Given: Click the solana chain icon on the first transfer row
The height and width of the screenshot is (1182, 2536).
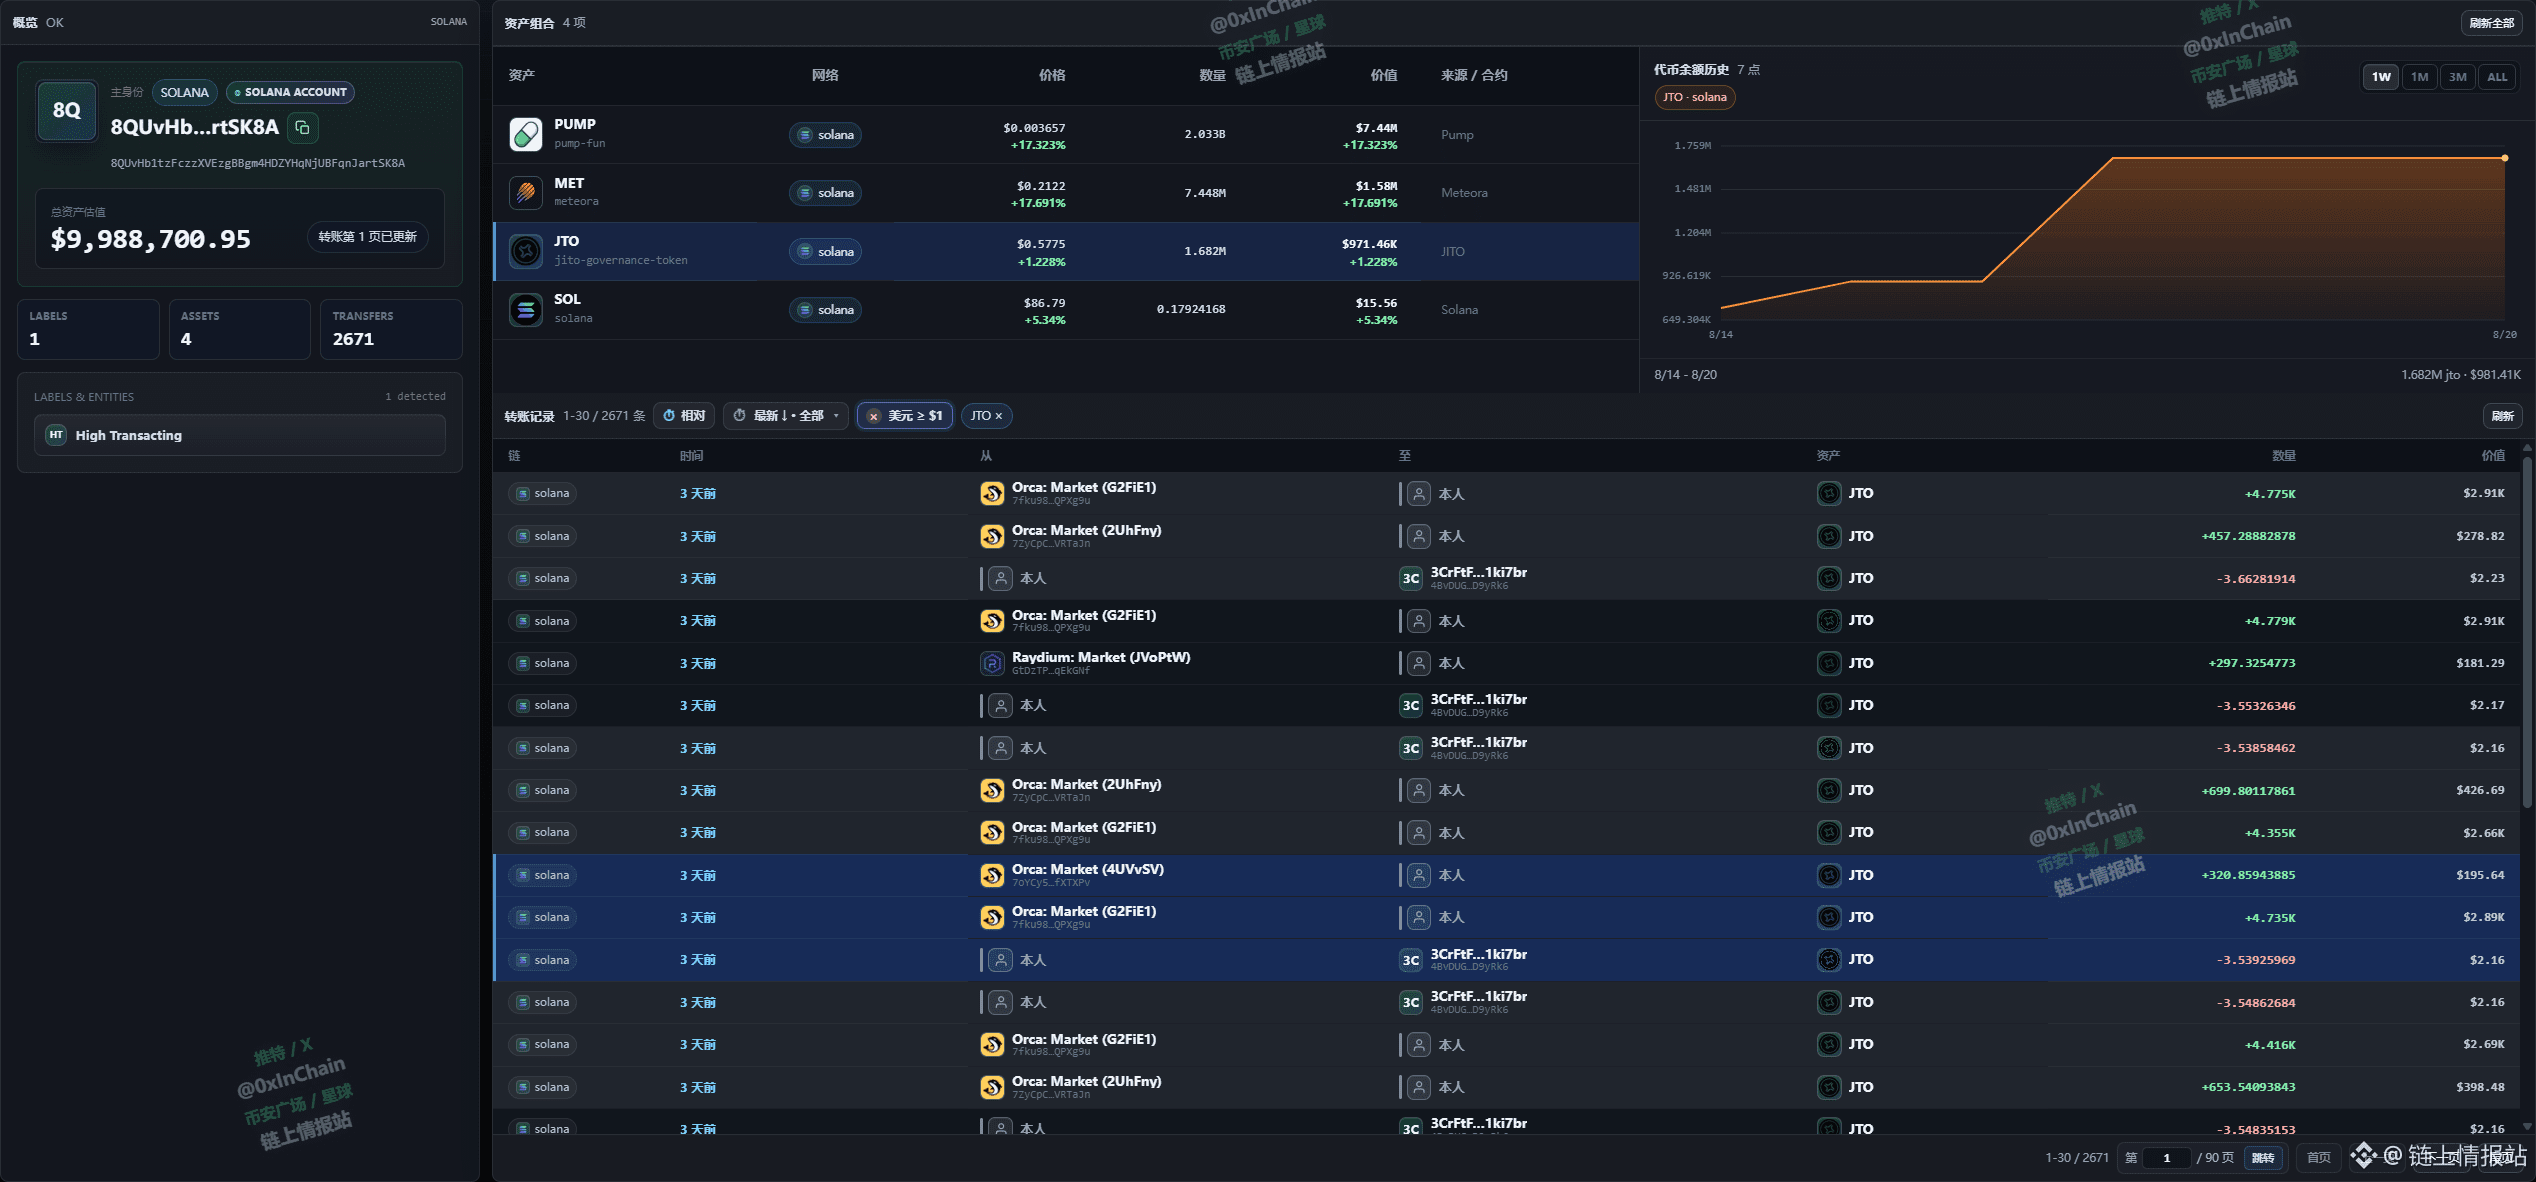Looking at the screenshot, I should tap(523, 493).
